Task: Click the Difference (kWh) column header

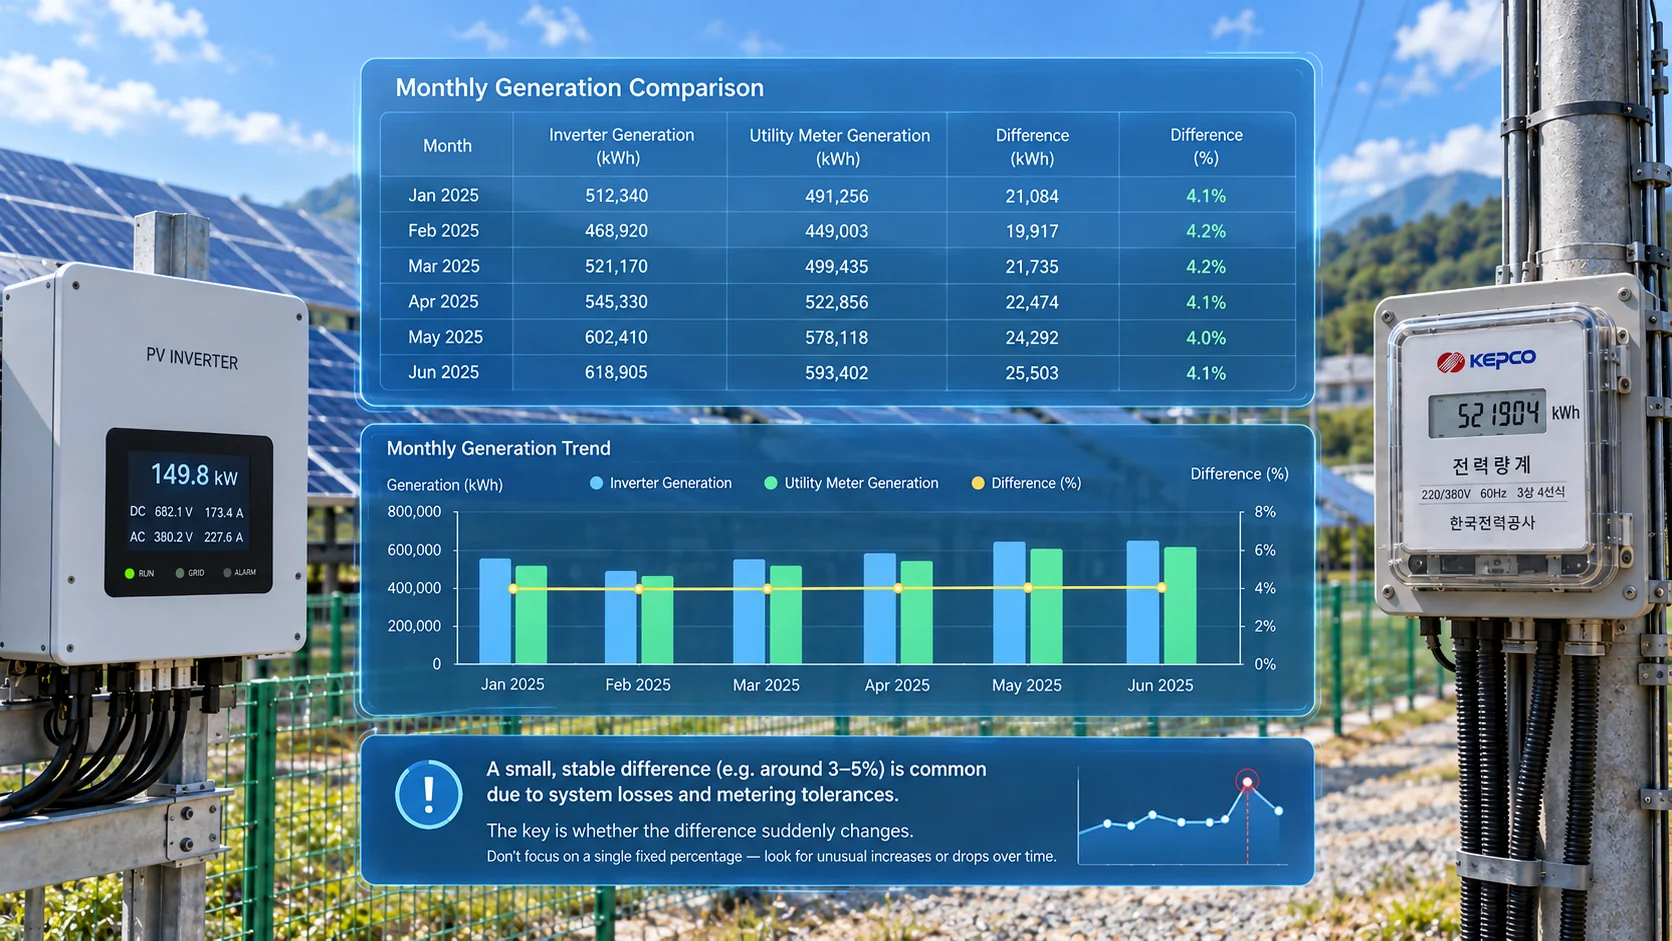Action: tap(1032, 147)
